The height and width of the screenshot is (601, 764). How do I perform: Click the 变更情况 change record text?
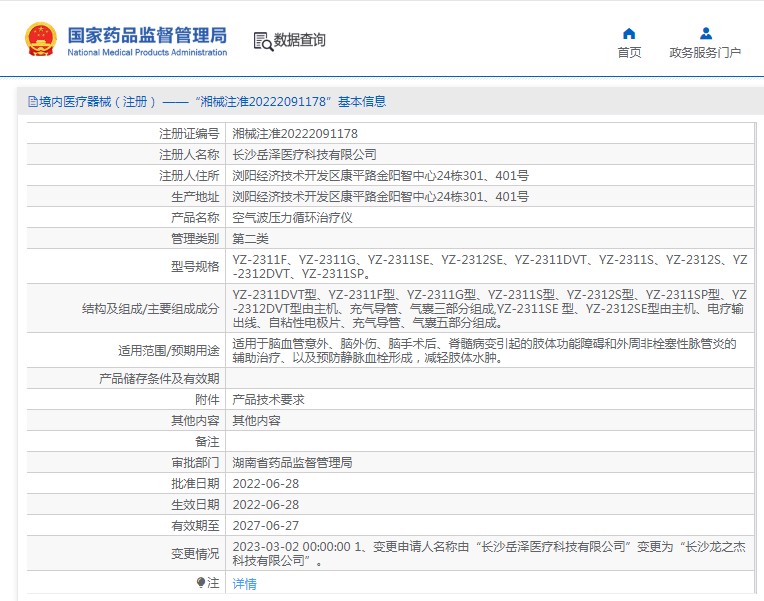489,554
